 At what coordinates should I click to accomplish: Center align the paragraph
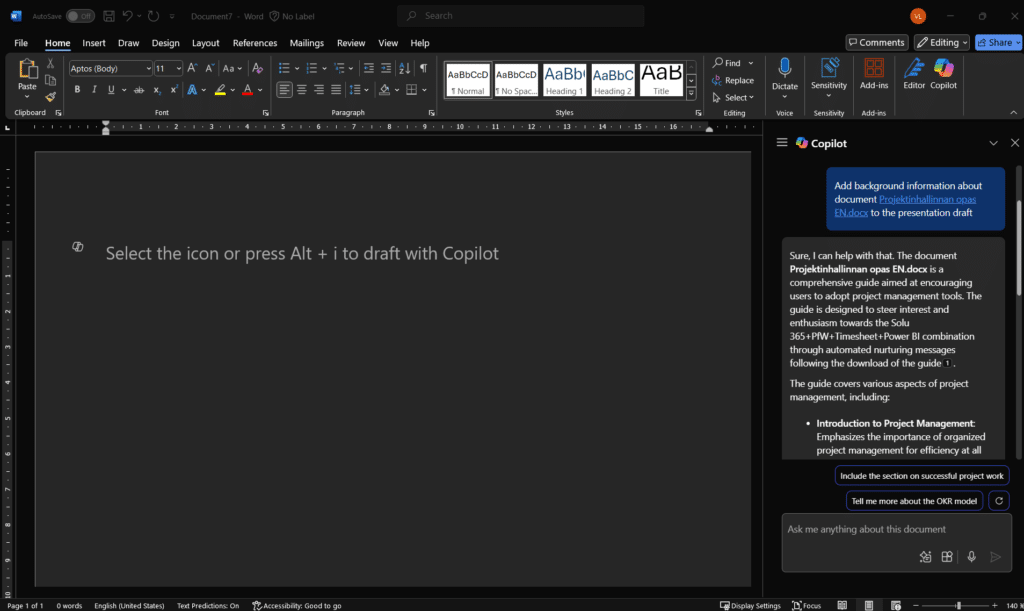click(302, 89)
